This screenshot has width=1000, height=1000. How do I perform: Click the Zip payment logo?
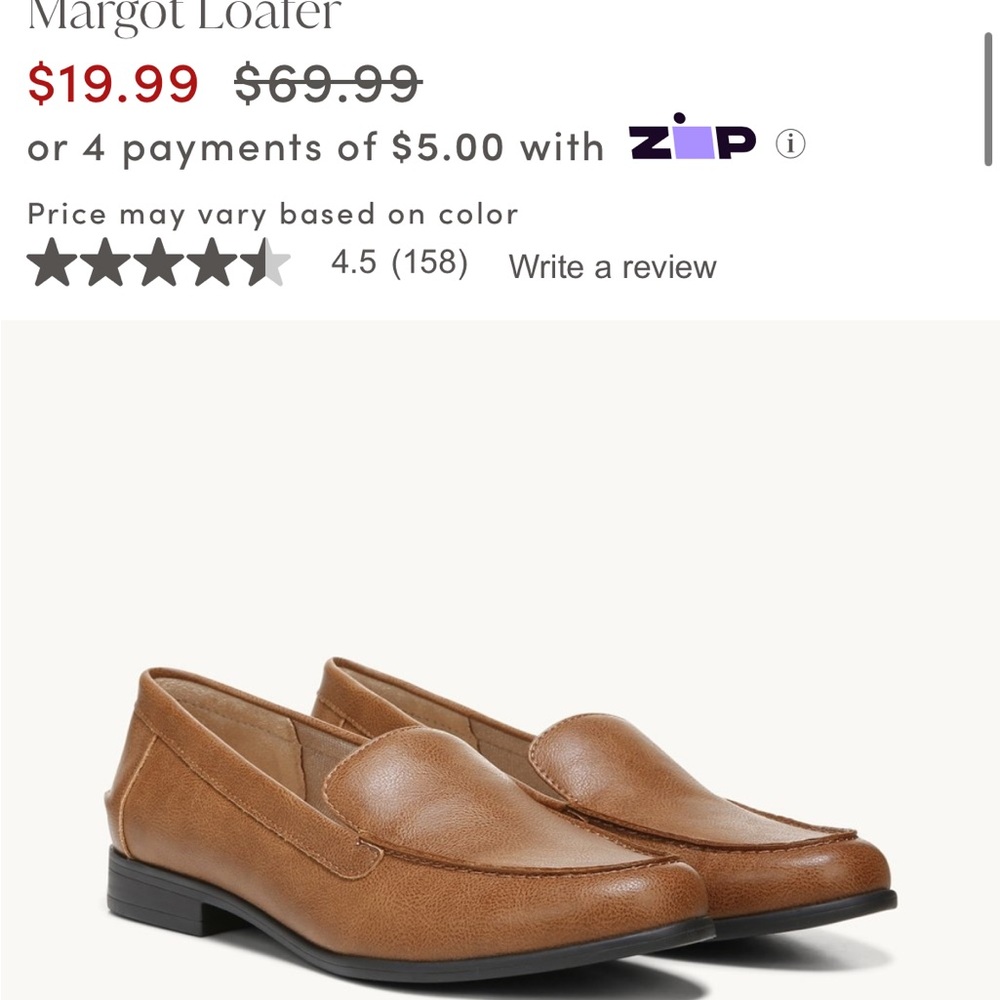point(692,143)
